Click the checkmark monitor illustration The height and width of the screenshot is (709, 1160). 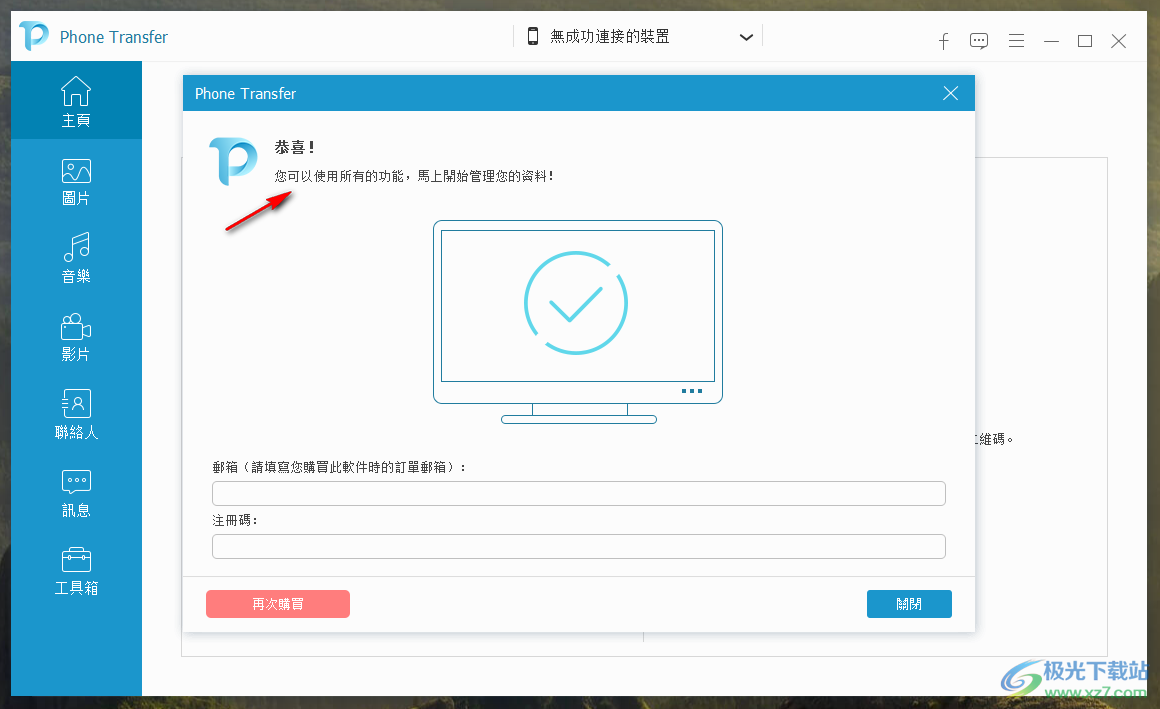(578, 303)
